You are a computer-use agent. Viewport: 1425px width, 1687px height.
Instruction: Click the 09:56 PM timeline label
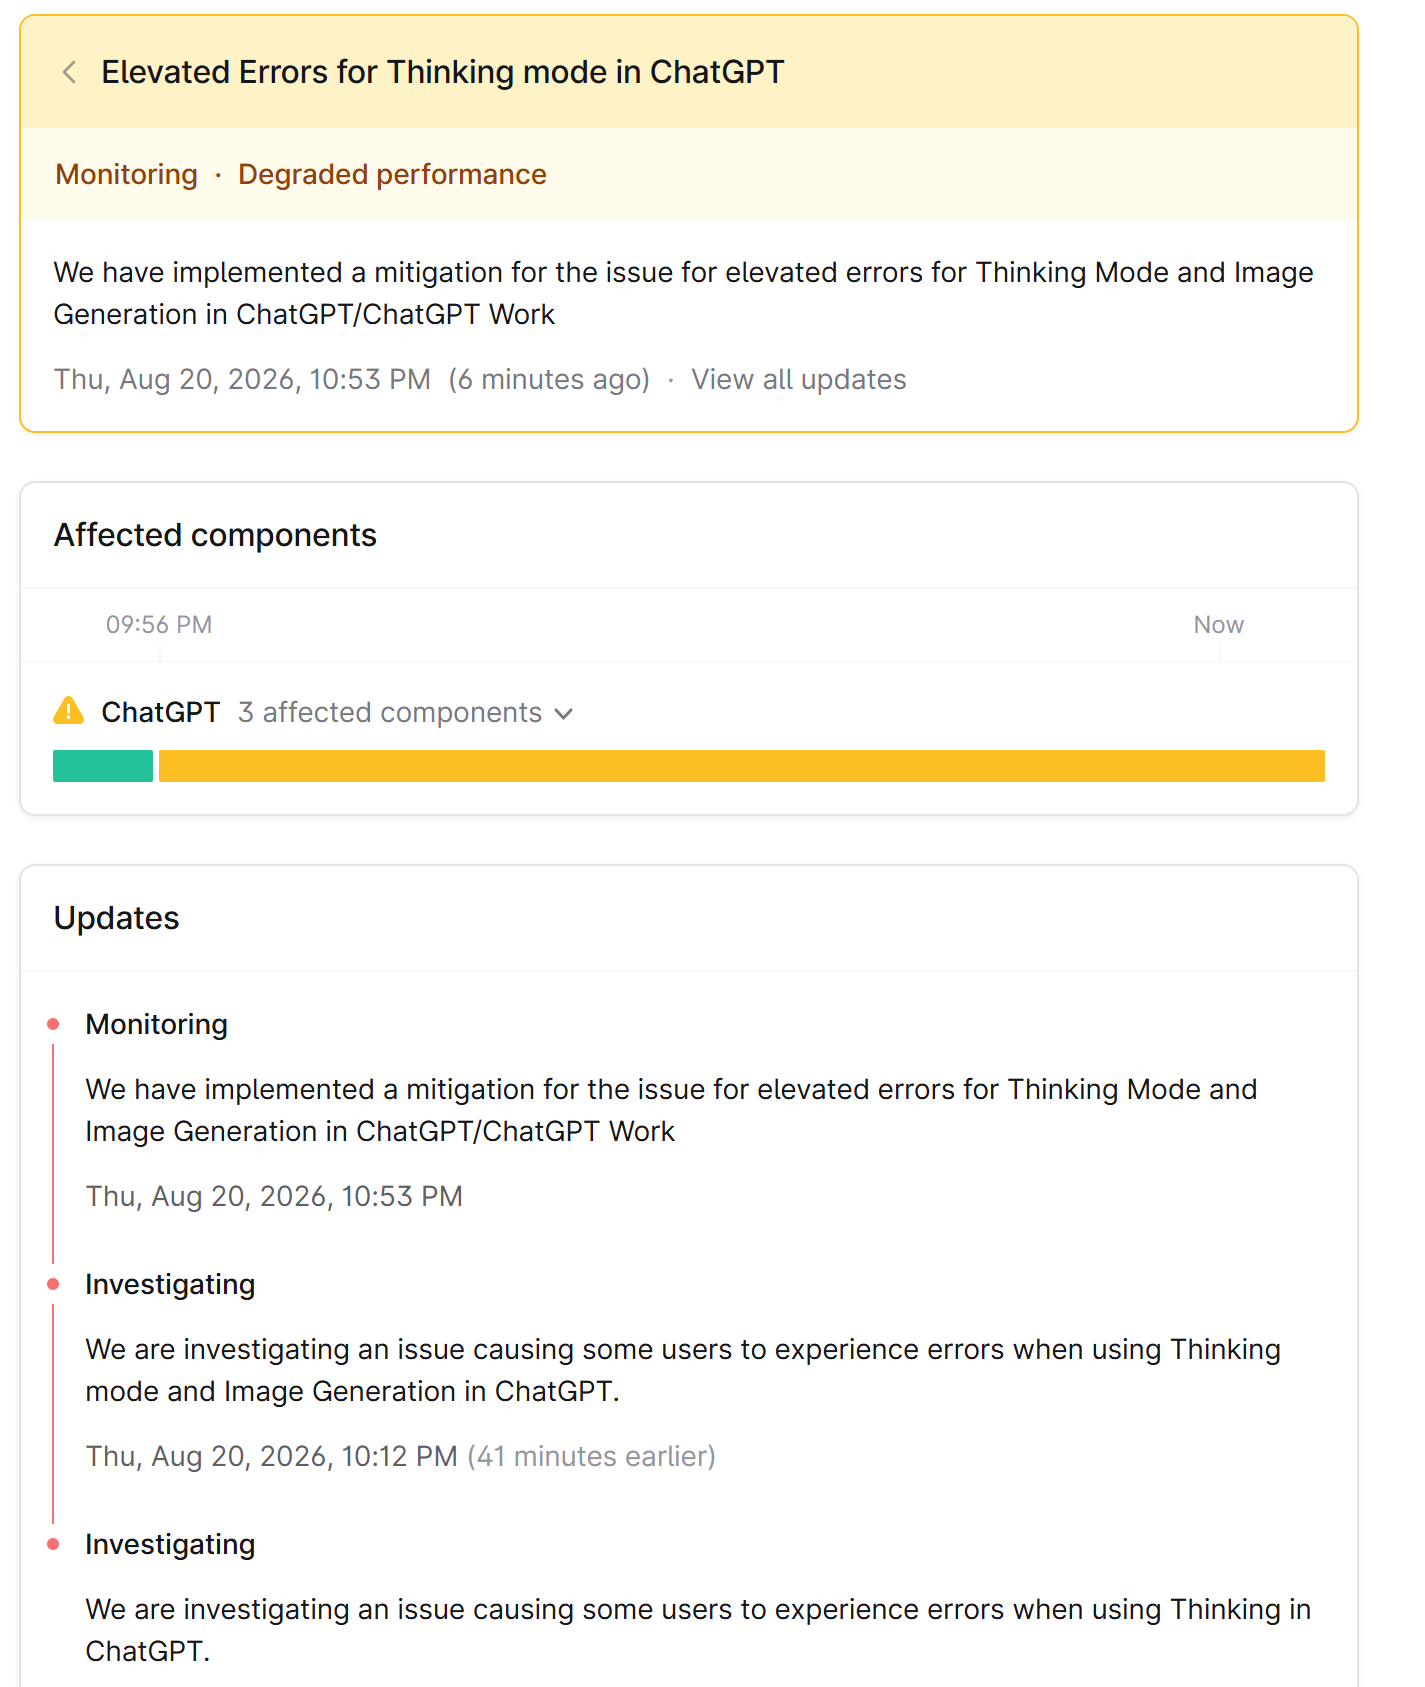click(159, 625)
